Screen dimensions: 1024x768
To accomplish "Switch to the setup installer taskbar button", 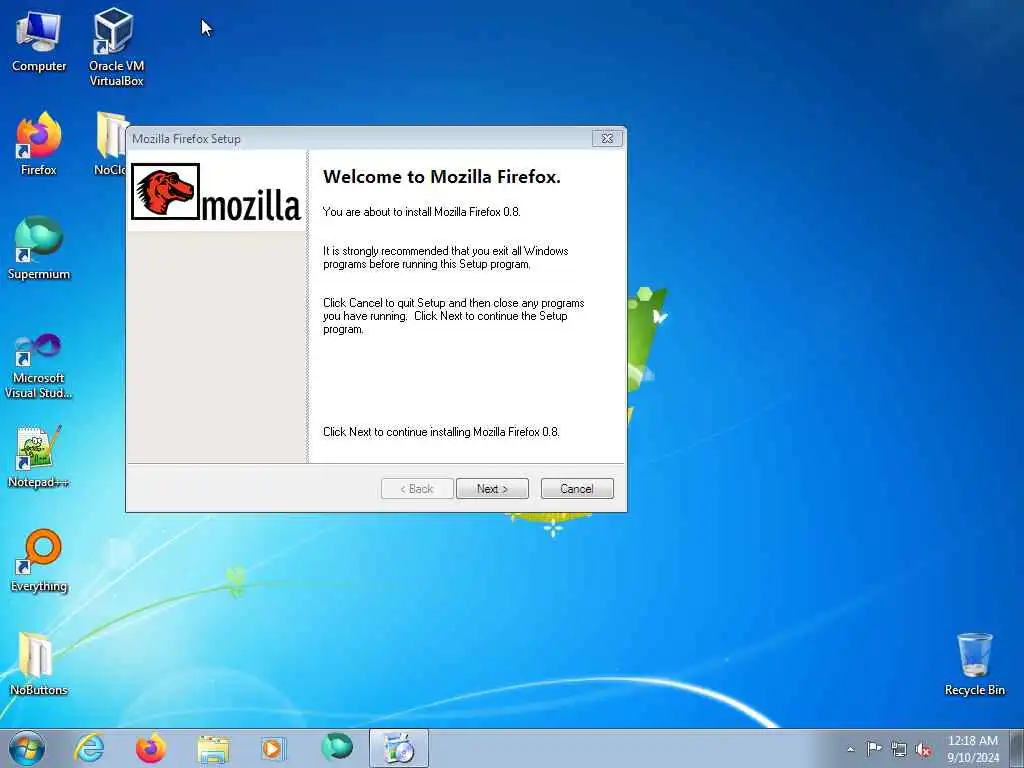I will click(398, 748).
